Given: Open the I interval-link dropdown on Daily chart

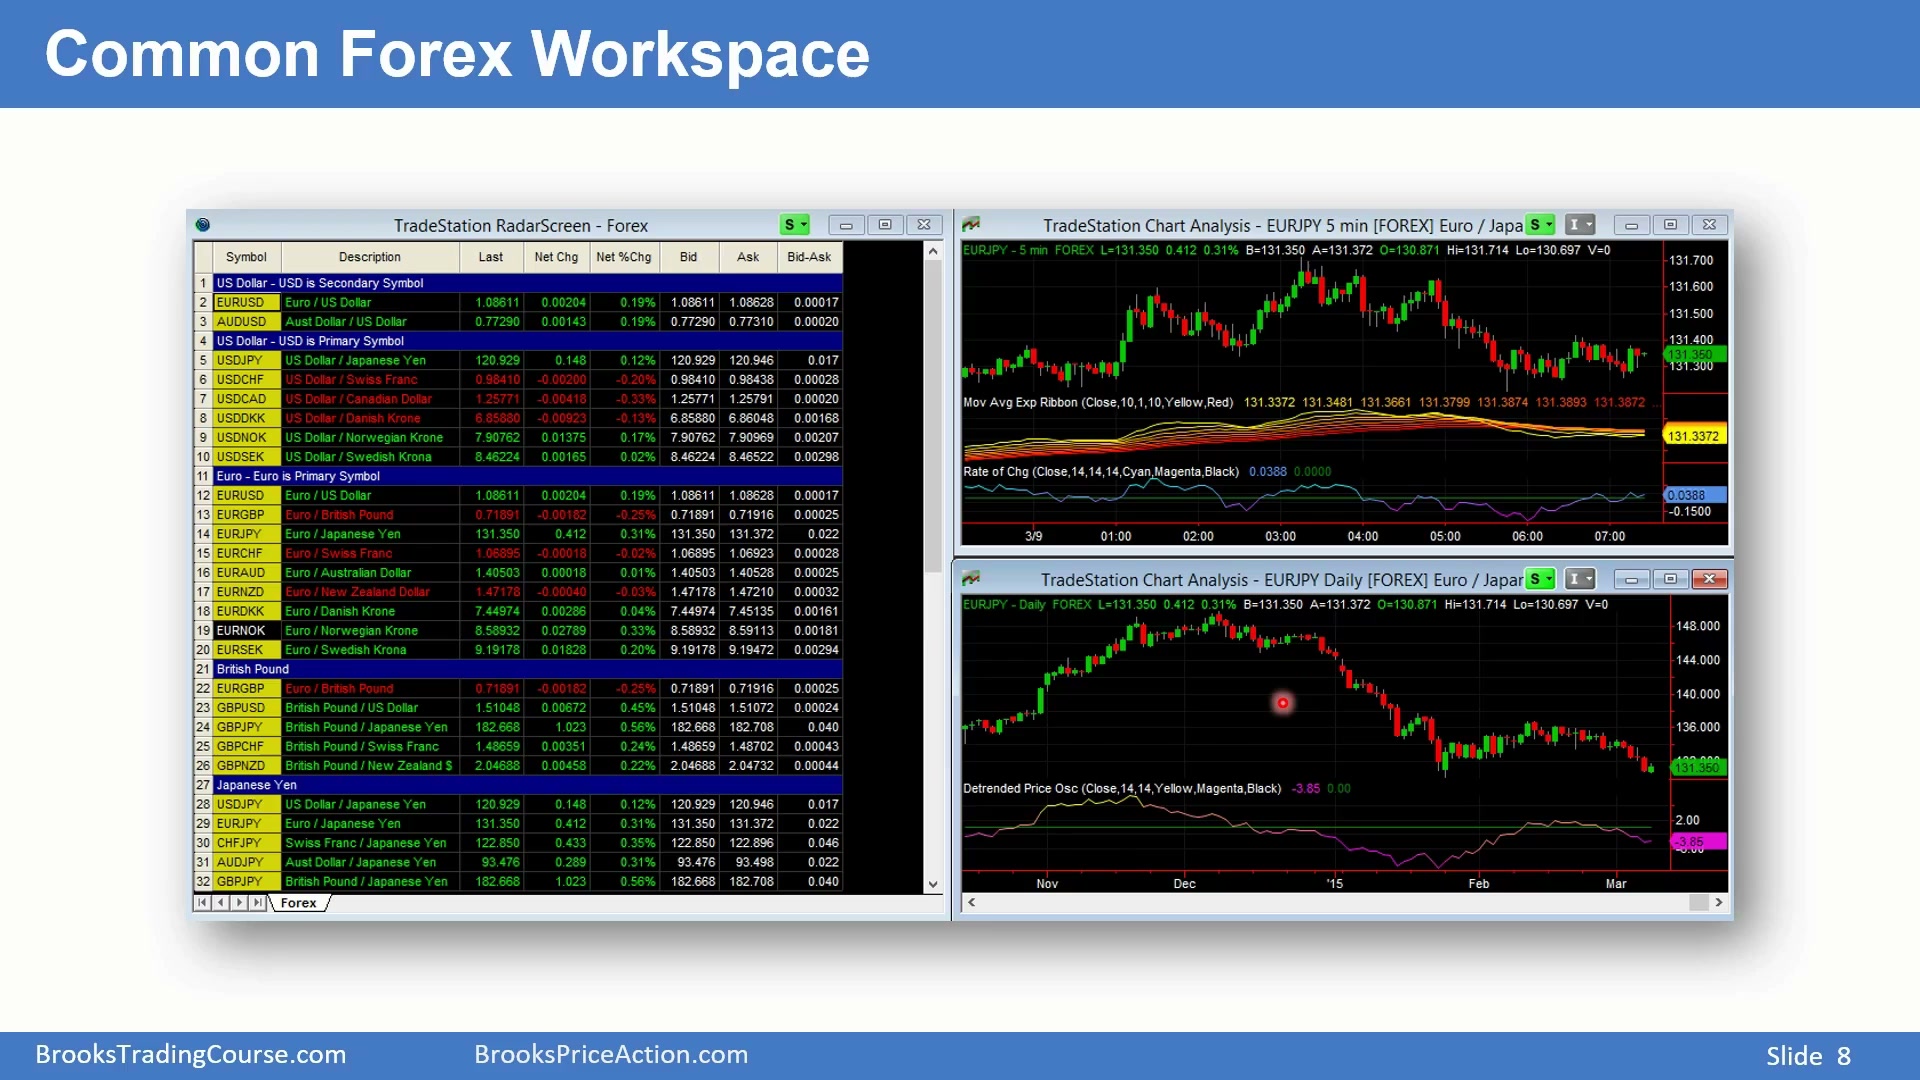Looking at the screenshot, I should click(1580, 579).
